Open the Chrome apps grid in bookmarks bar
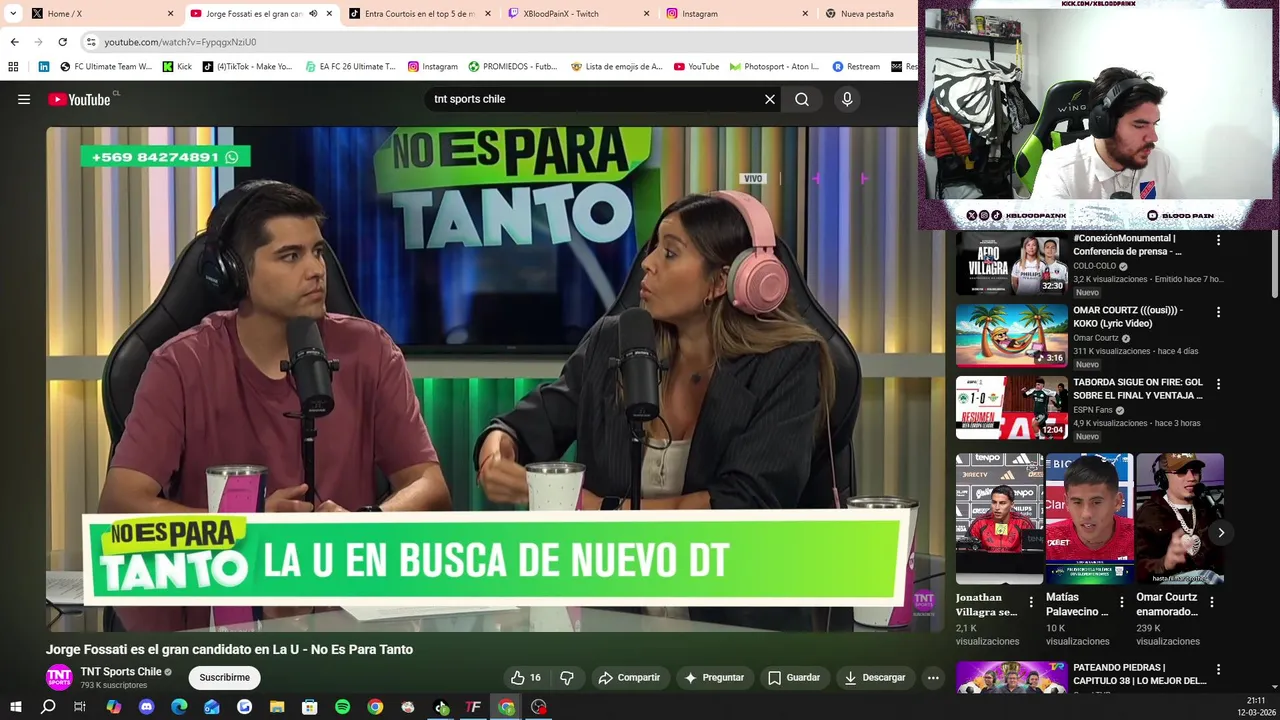Screen dimensions: 1280x720 [13, 67]
